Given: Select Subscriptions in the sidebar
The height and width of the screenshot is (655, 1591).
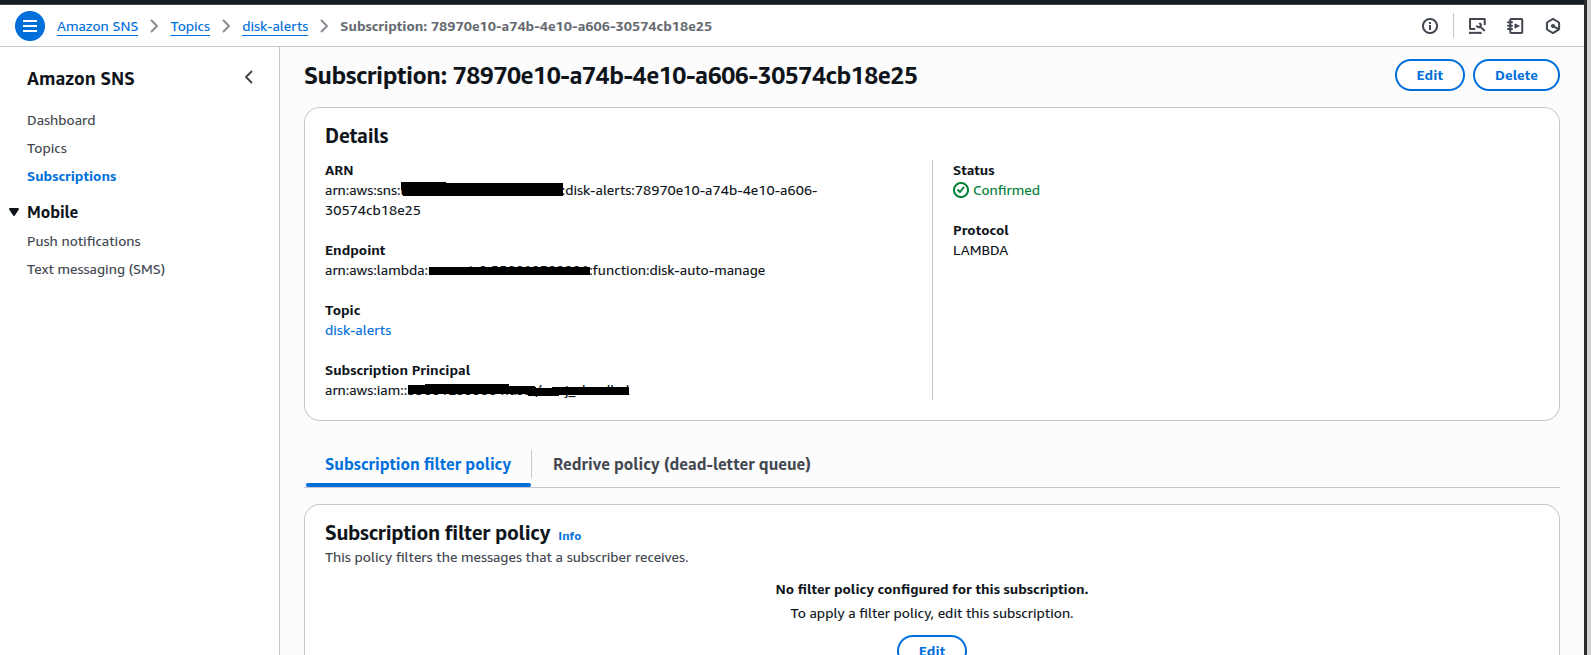Looking at the screenshot, I should [x=72, y=176].
